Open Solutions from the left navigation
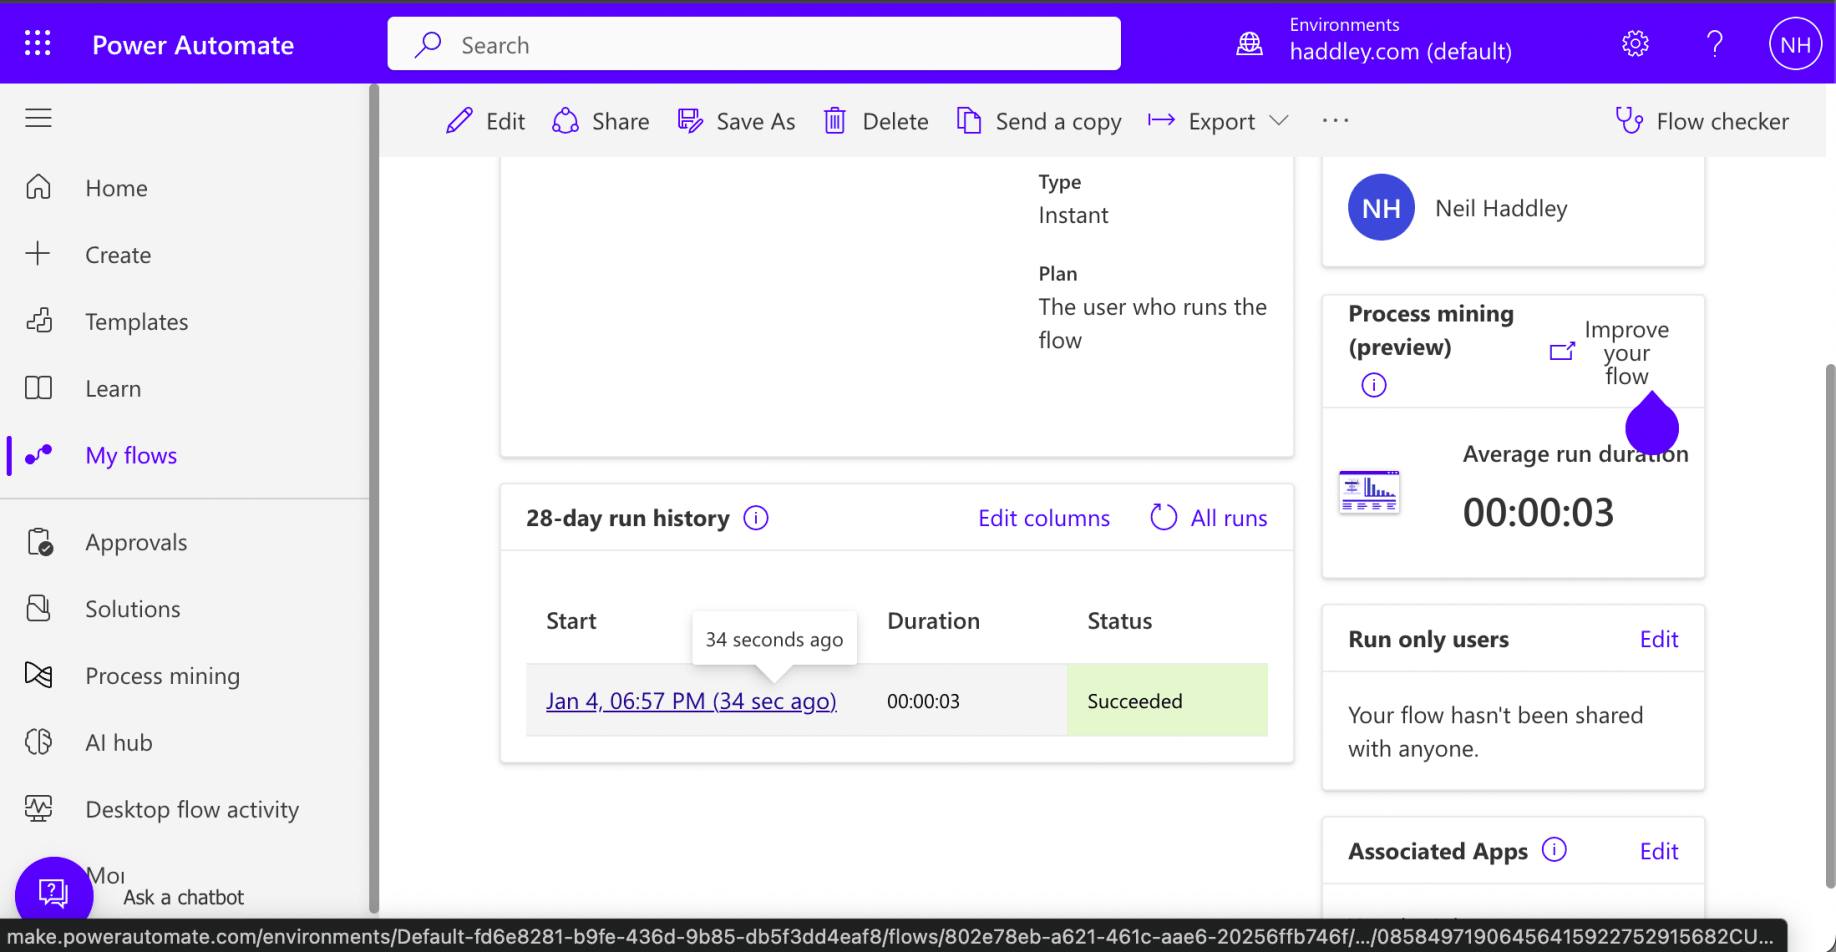 [x=133, y=609]
